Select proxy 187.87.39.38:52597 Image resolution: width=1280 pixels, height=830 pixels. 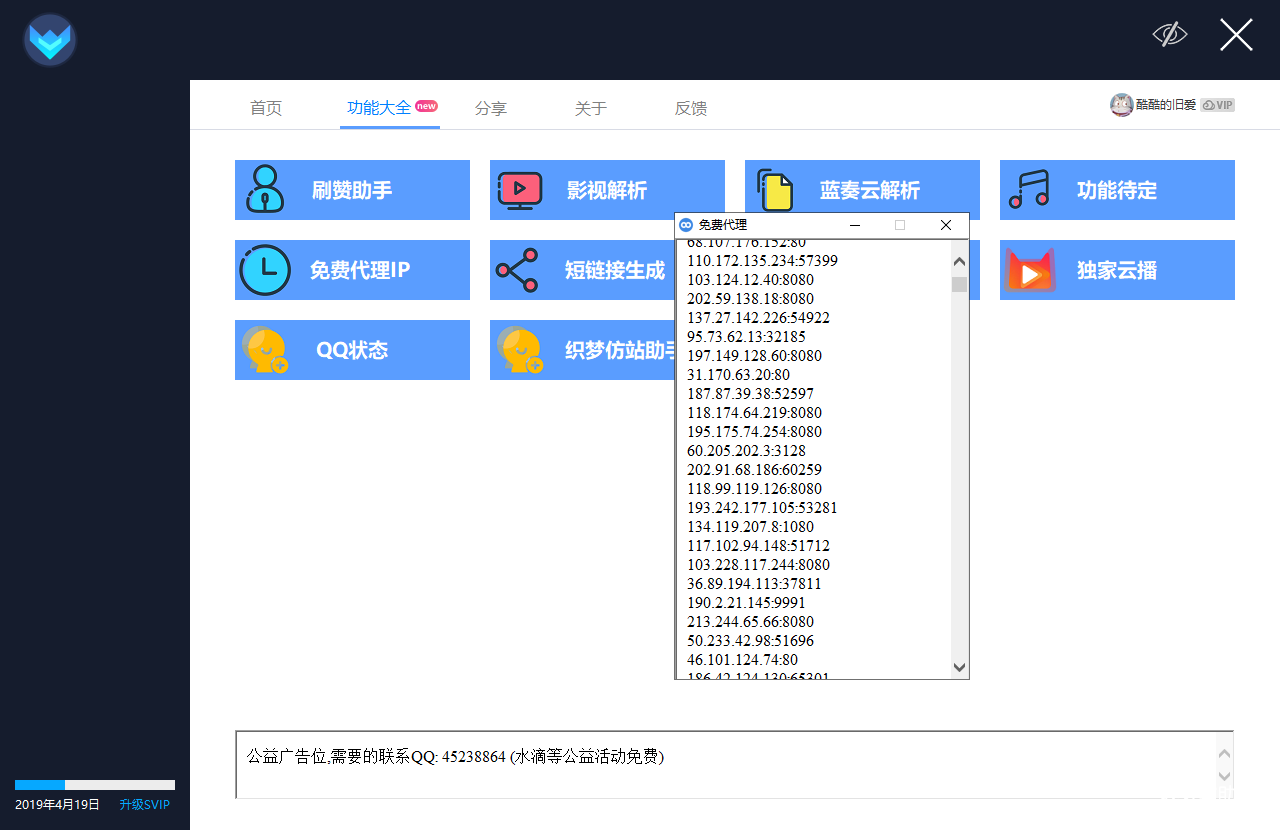click(x=750, y=394)
